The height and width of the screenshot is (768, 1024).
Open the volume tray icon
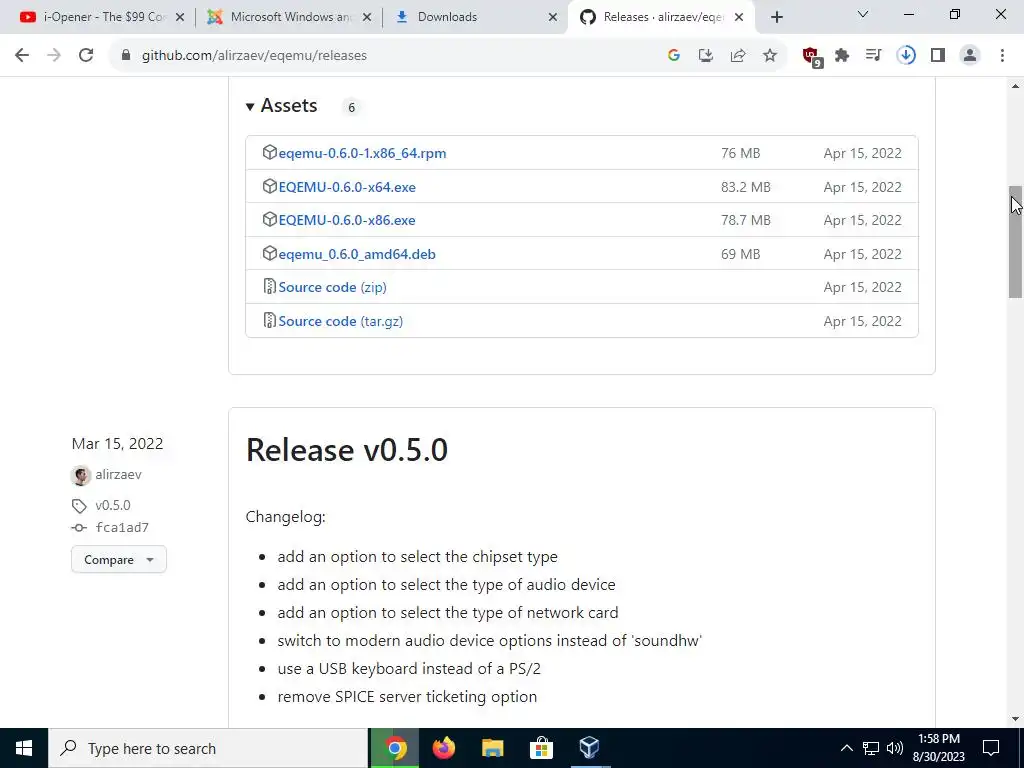click(895, 748)
